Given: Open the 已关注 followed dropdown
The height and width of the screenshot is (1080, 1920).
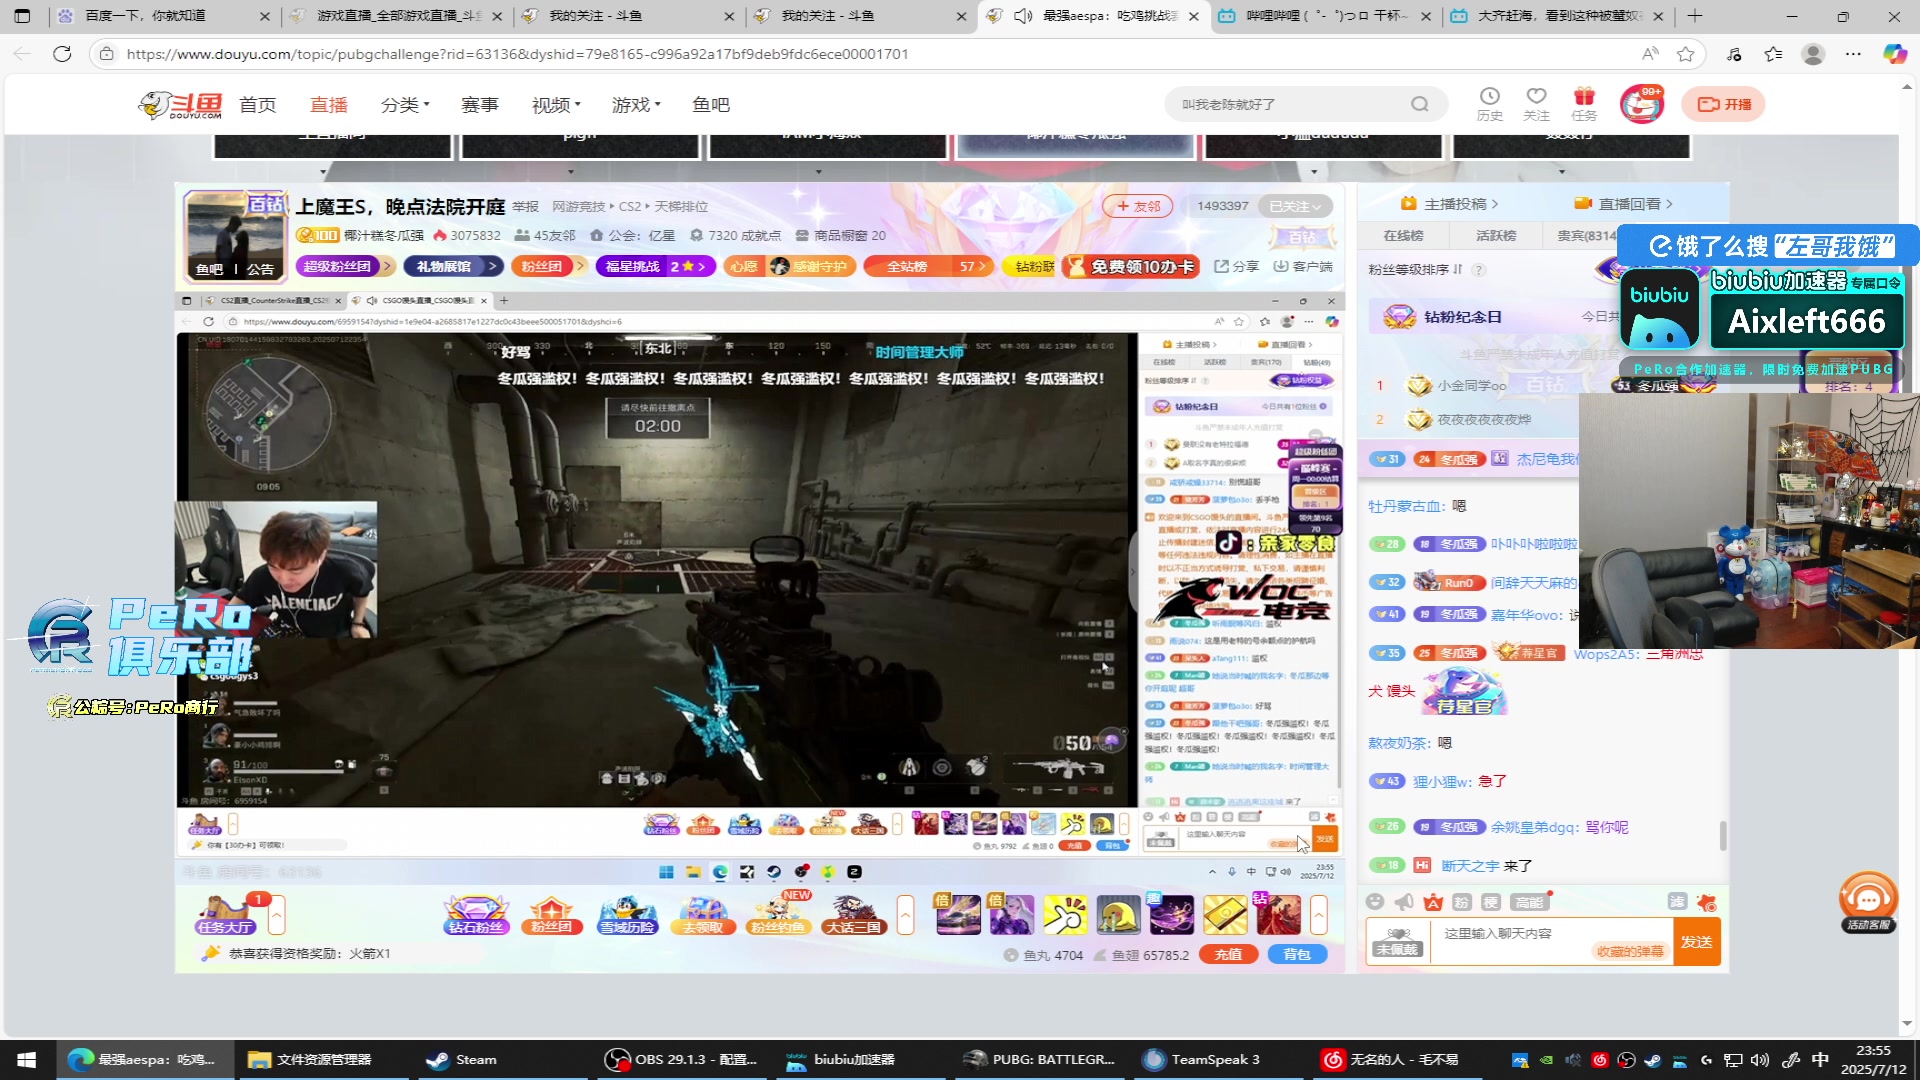Looking at the screenshot, I should [1295, 206].
